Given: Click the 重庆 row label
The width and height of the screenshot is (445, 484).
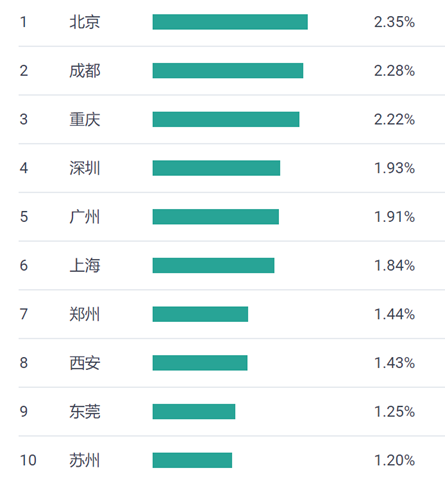Looking at the screenshot, I should pyautogui.click(x=85, y=119).
